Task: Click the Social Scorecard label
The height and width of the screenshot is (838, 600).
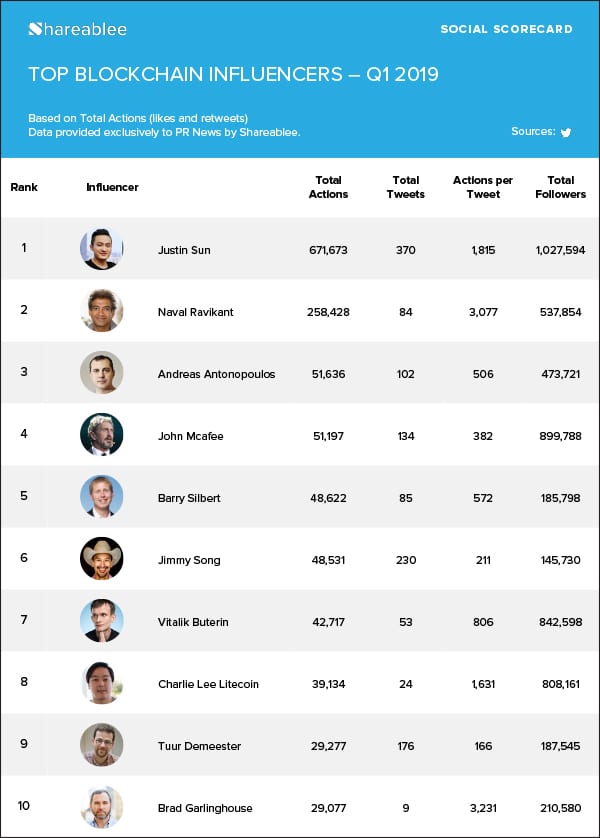Action: (x=506, y=29)
